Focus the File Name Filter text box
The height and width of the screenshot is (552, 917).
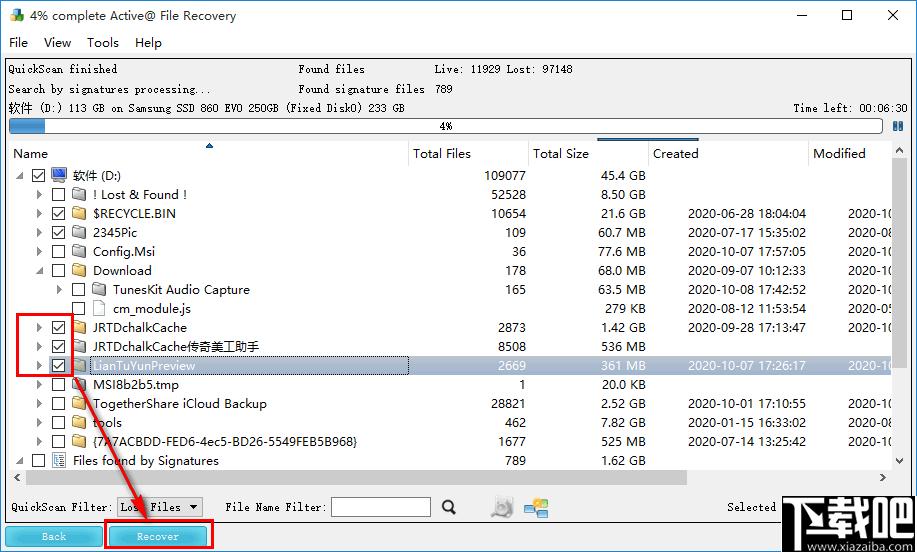(380, 508)
